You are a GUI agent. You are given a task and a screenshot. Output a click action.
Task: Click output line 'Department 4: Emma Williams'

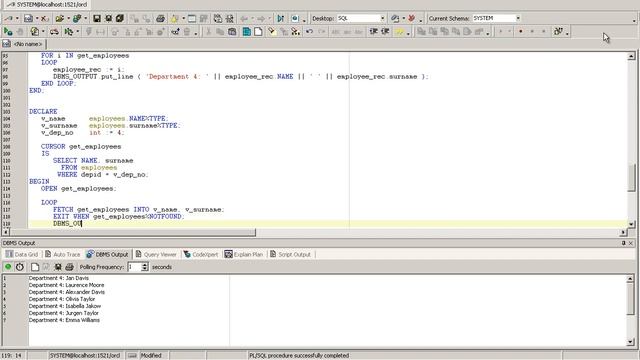click(64, 320)
